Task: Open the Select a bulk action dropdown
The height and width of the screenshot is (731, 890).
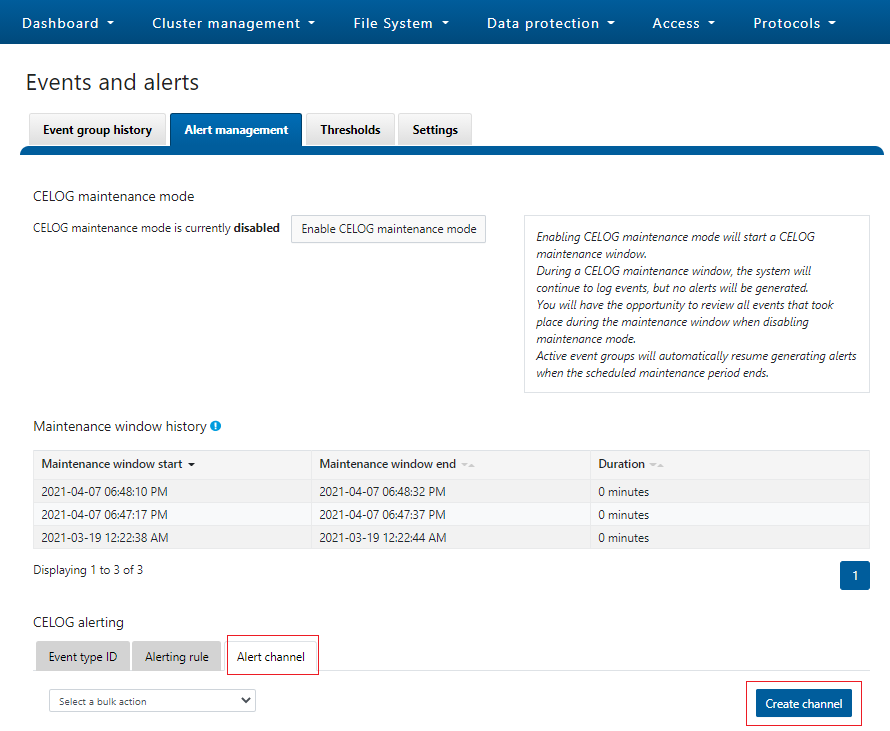Action: tap(151, 700)
